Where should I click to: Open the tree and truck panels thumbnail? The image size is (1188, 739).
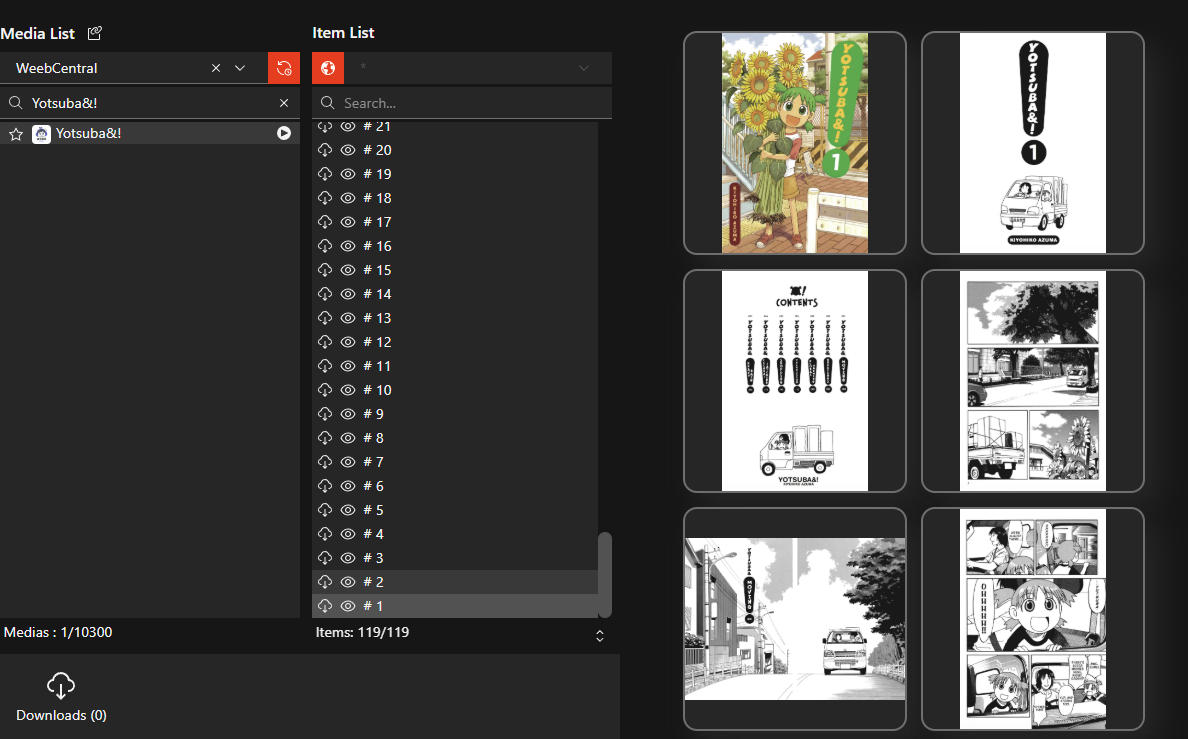click(1033, 380)
